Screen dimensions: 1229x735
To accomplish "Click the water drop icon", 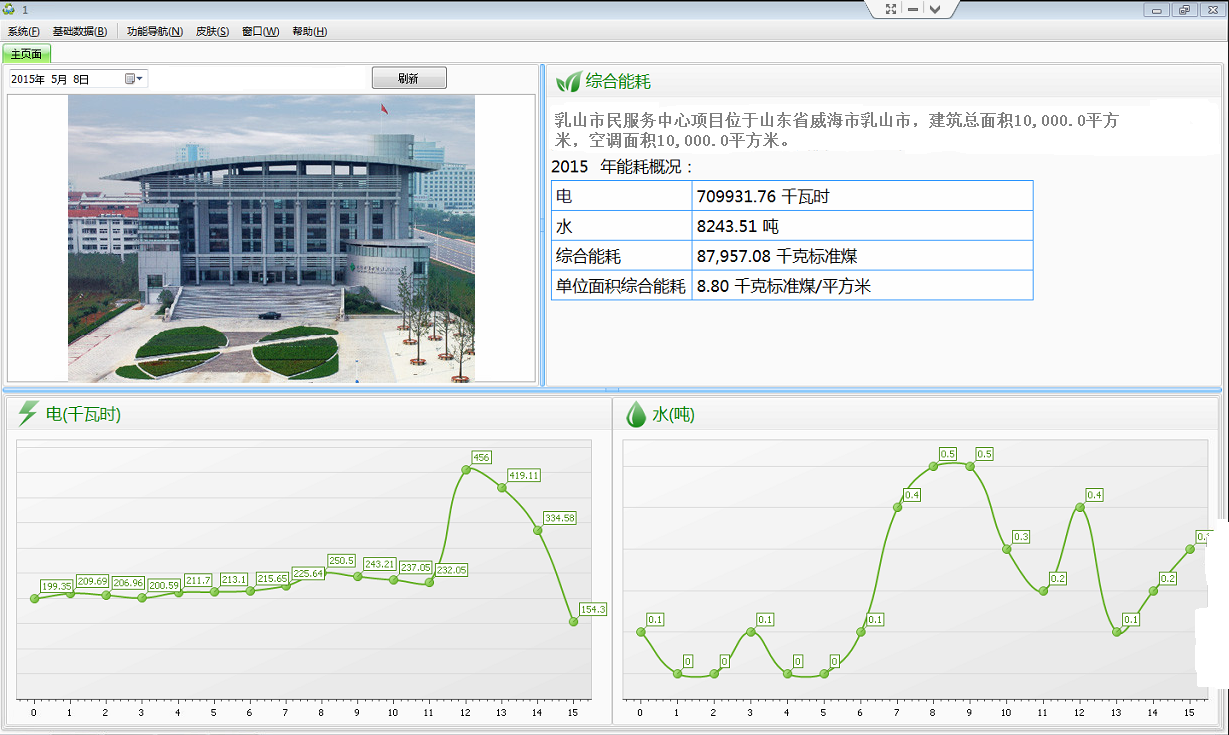I will click(x=635, y=414).
